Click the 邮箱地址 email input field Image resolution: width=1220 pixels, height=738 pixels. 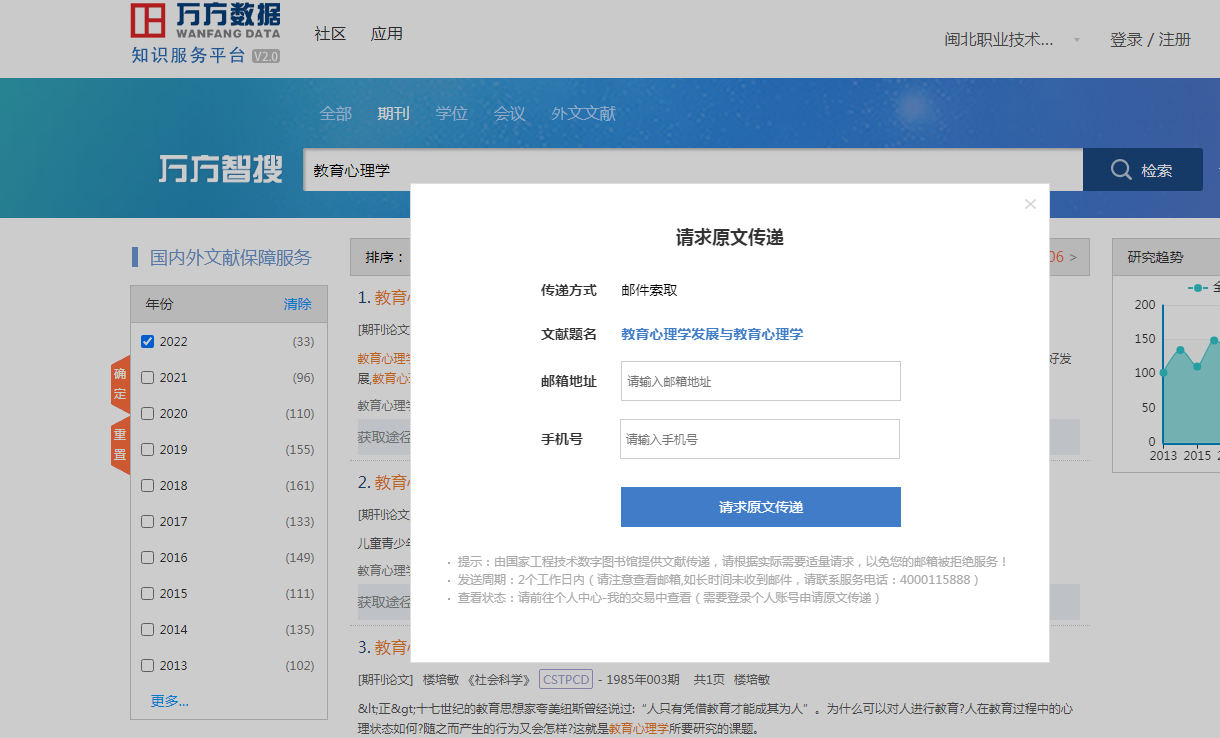(x=759, y=381)
